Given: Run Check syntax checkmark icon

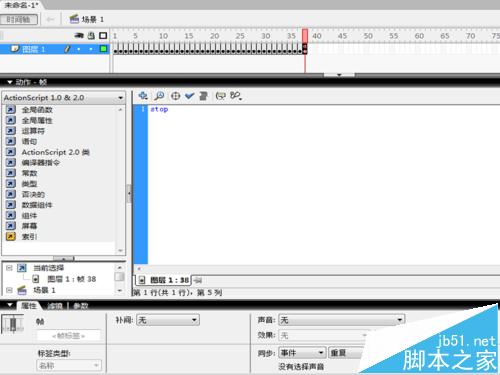Looking at the screenshot, I should pos(190,96).
